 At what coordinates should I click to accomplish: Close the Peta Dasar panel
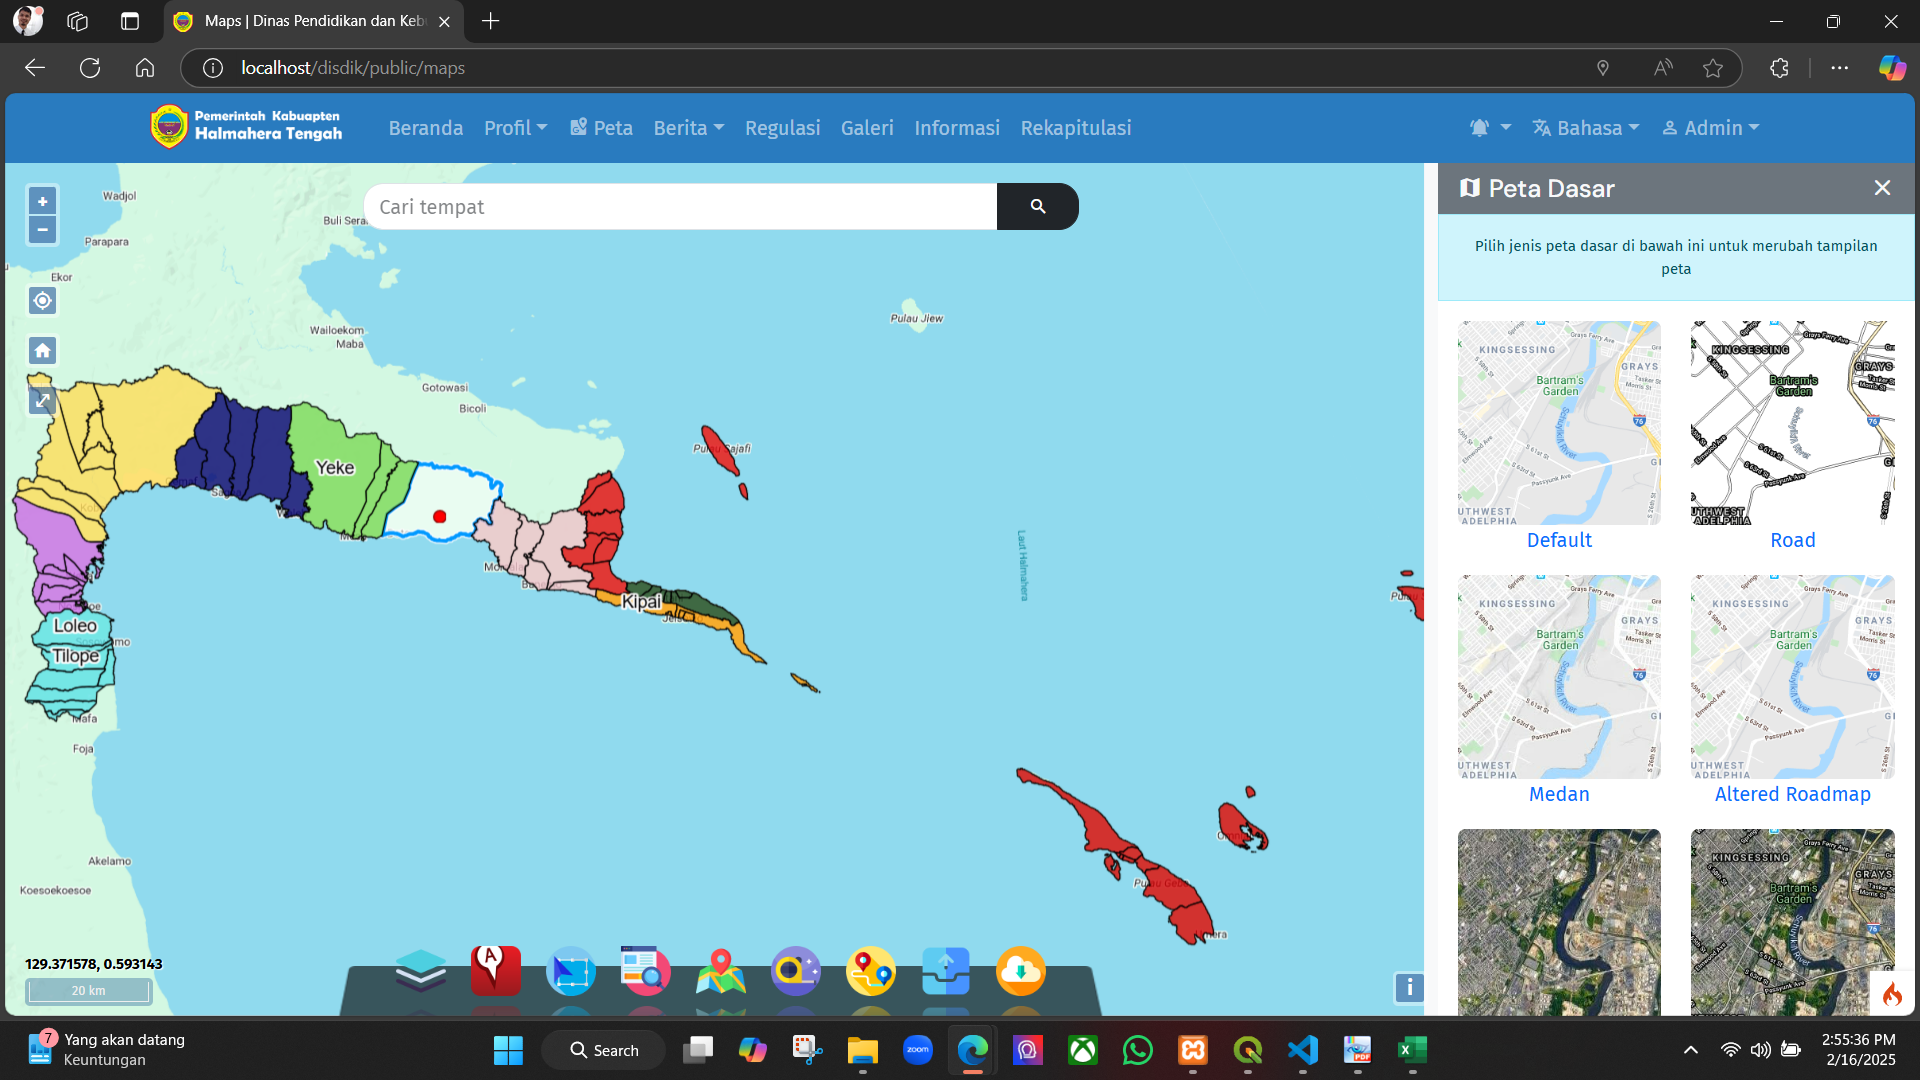pyautogui.click(x=1882, y=188)
